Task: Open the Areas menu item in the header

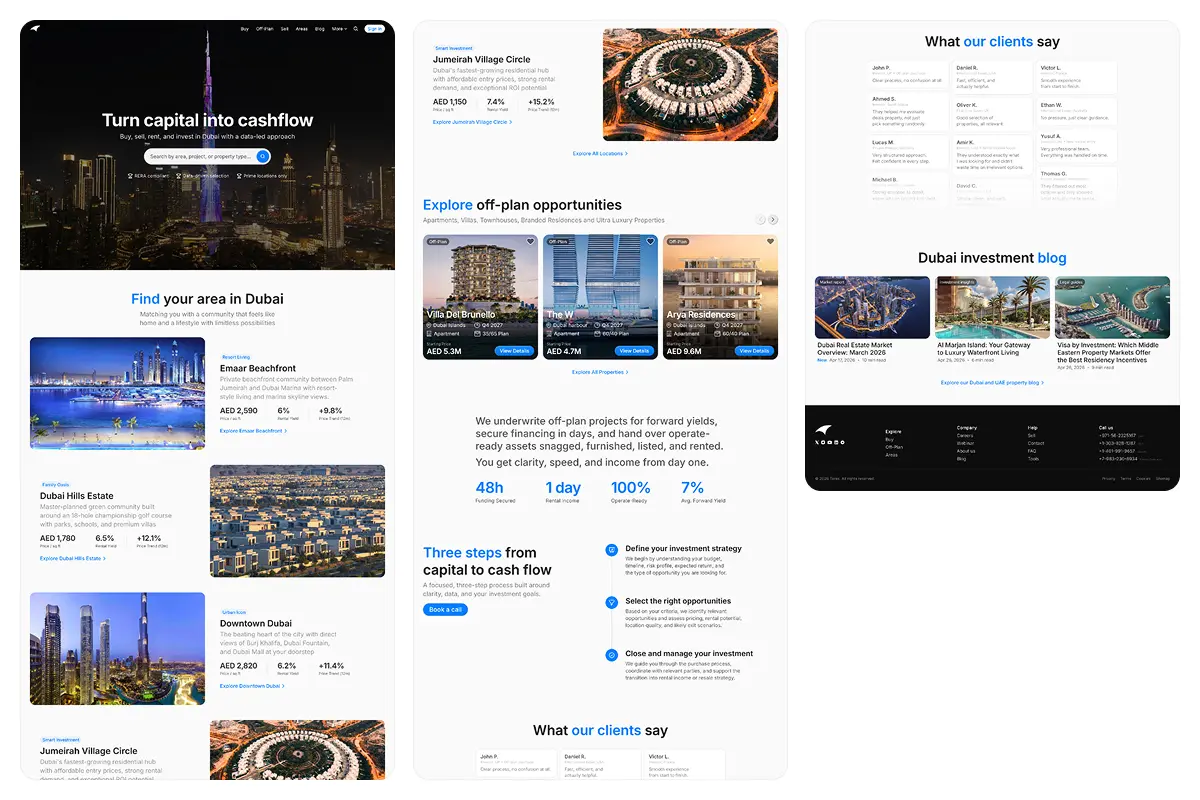Action: click(302, 29)
